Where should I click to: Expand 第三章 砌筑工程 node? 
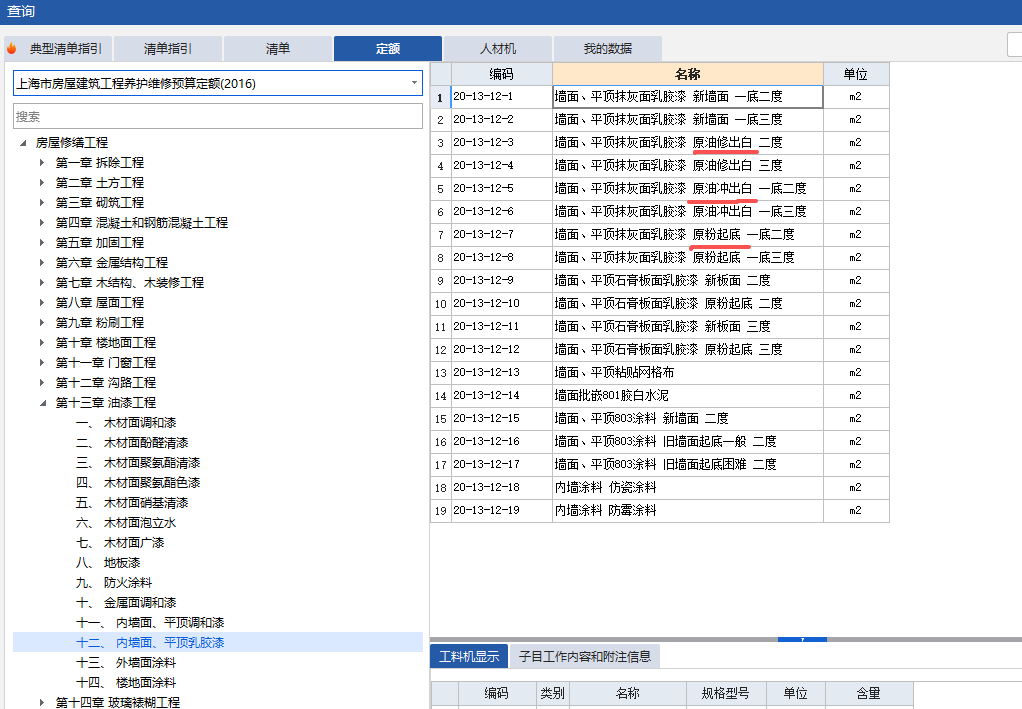coord(42,203)
